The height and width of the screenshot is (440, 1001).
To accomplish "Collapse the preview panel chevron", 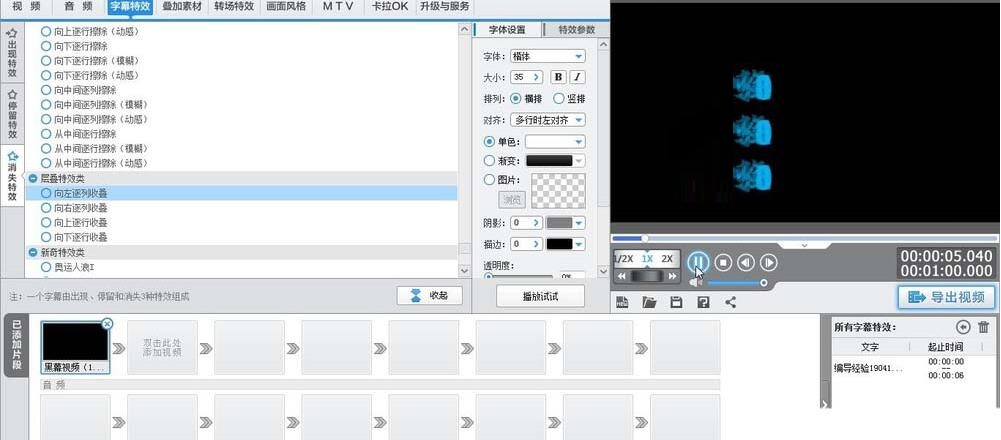I will pyautogui.click(x=804, y=245).
